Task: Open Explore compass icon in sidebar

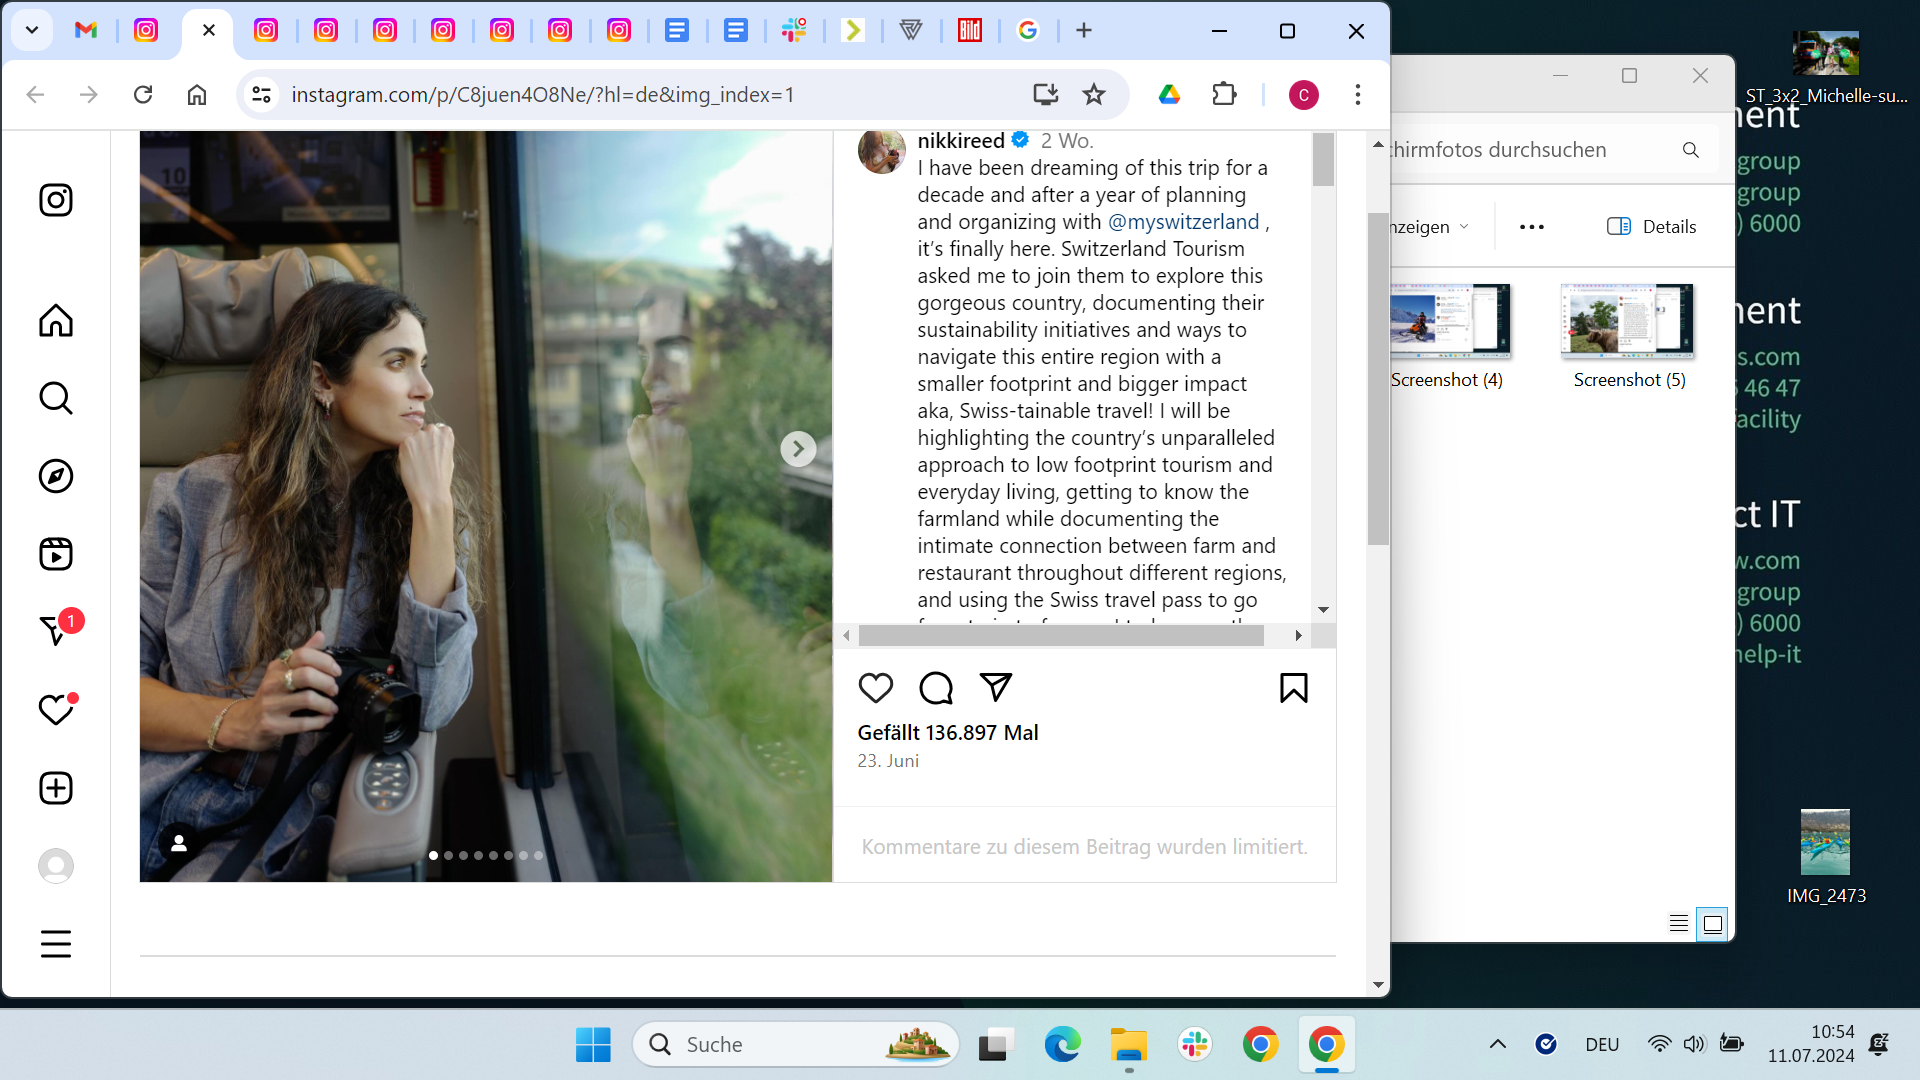Action: (x=56, y=476)
